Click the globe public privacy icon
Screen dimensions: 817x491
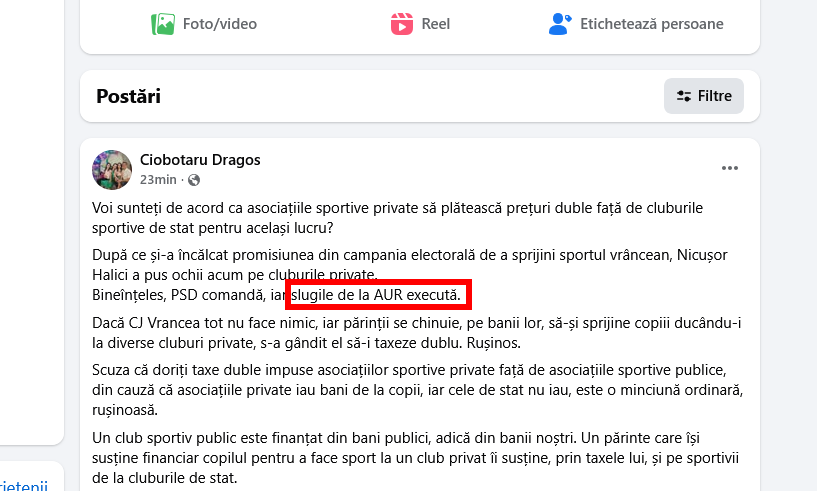pos(194,180)
